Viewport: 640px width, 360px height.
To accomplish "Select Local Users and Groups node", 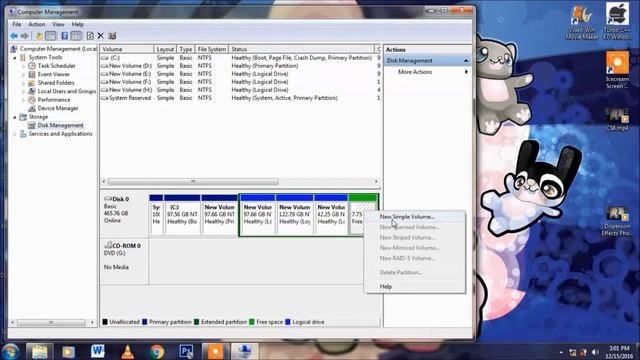I will click(x=67, y=91).
